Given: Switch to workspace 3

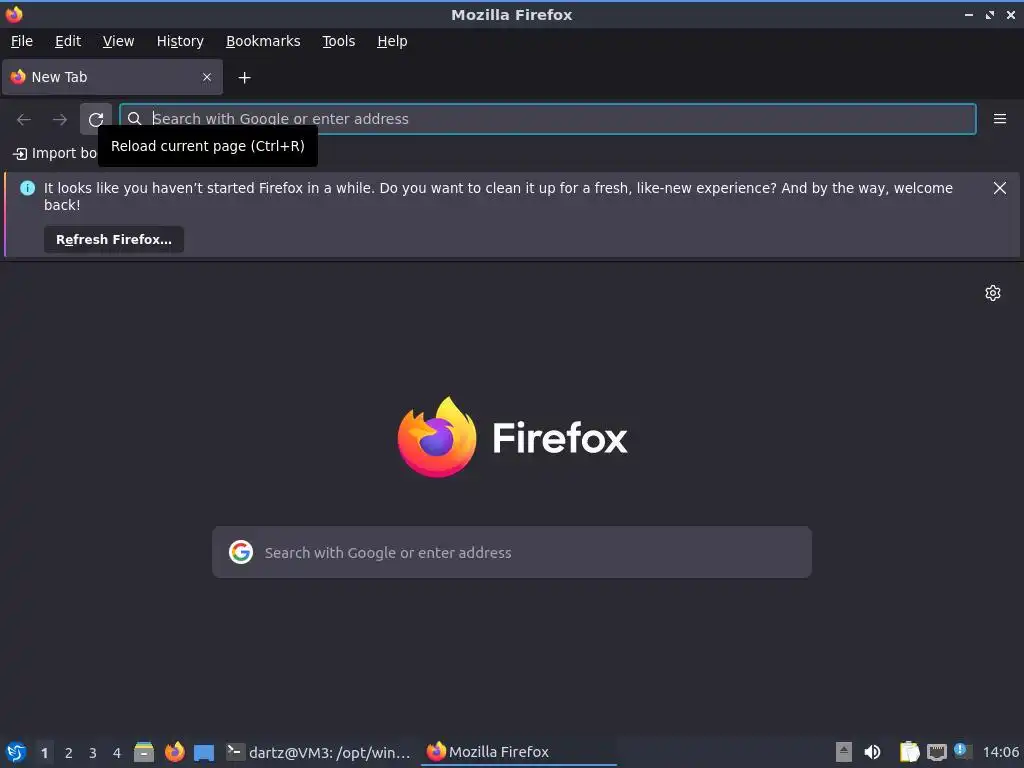Looking at the screenshot, I should coord(93,753).
